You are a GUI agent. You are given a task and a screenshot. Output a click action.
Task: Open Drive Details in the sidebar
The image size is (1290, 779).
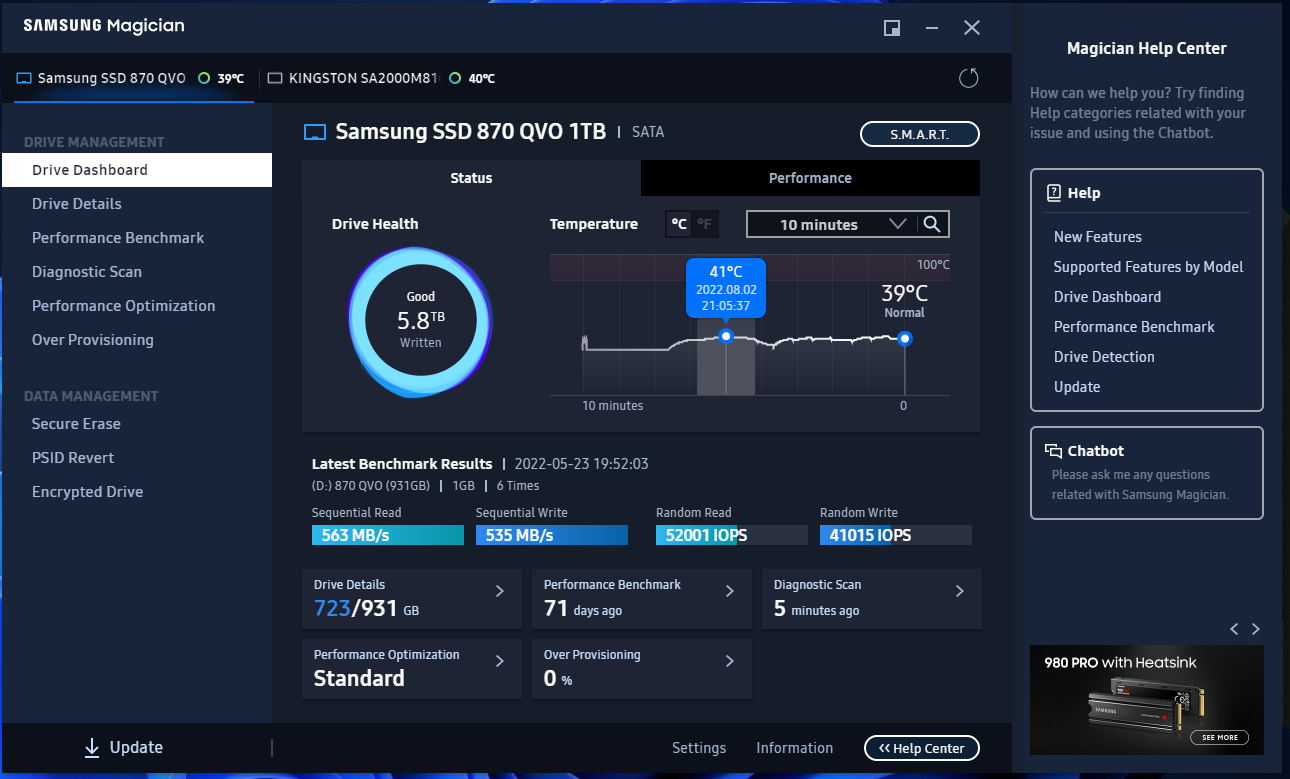[137, 204]
